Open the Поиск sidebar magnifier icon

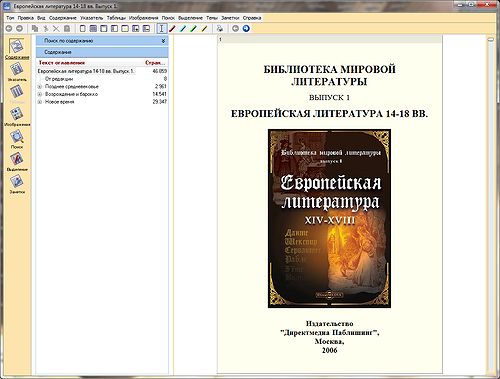(16, 137)
